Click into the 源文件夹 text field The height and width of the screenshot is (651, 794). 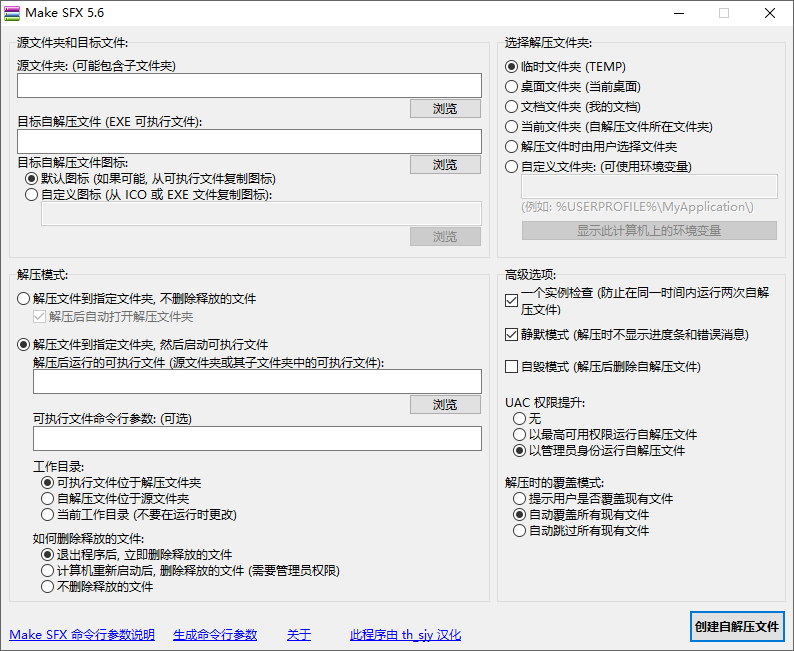tap(249, 85)
